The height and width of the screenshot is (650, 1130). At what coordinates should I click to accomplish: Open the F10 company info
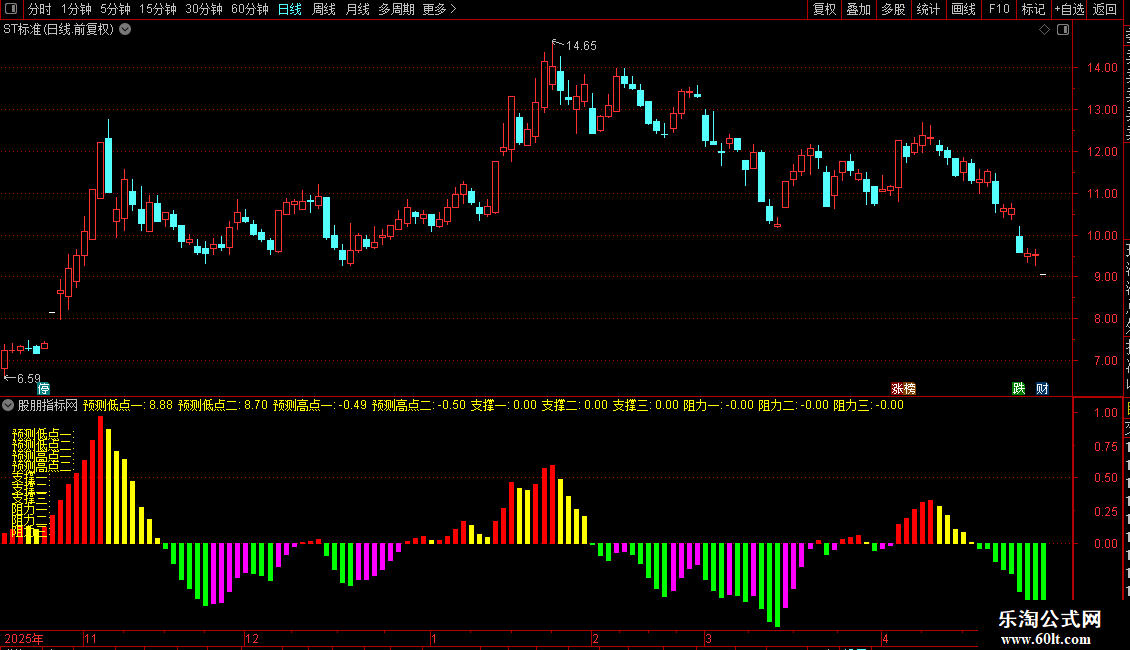pyautogui.click(x=999, y=9)
